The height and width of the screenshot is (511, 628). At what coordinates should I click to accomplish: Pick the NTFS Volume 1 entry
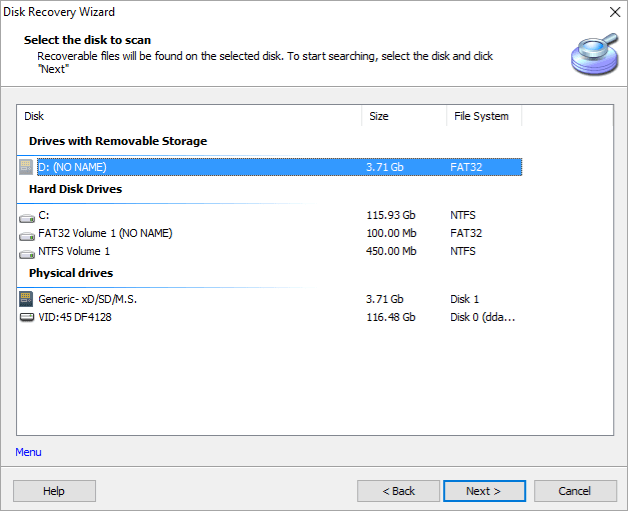pos(74,251)
